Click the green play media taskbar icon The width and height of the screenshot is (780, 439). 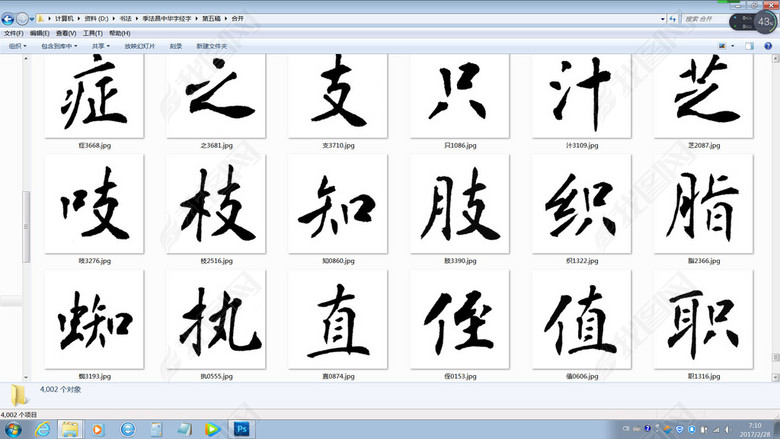pyautogui.click(x=212, y=428)
